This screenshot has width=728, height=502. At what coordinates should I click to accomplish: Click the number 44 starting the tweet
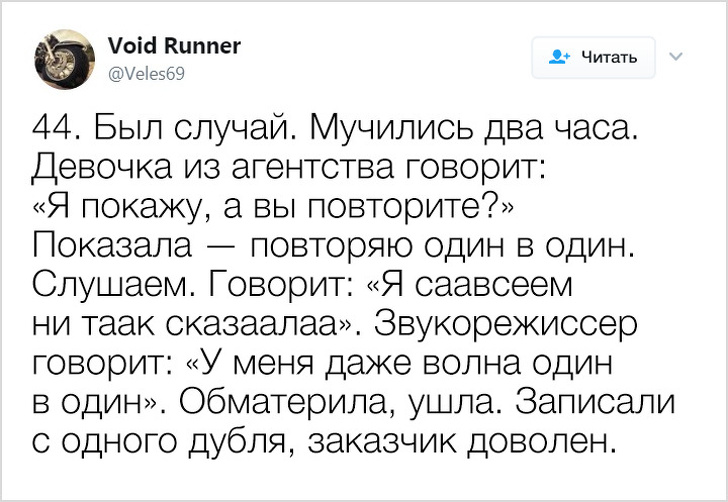pyautogui.click(x=54, y=129)
